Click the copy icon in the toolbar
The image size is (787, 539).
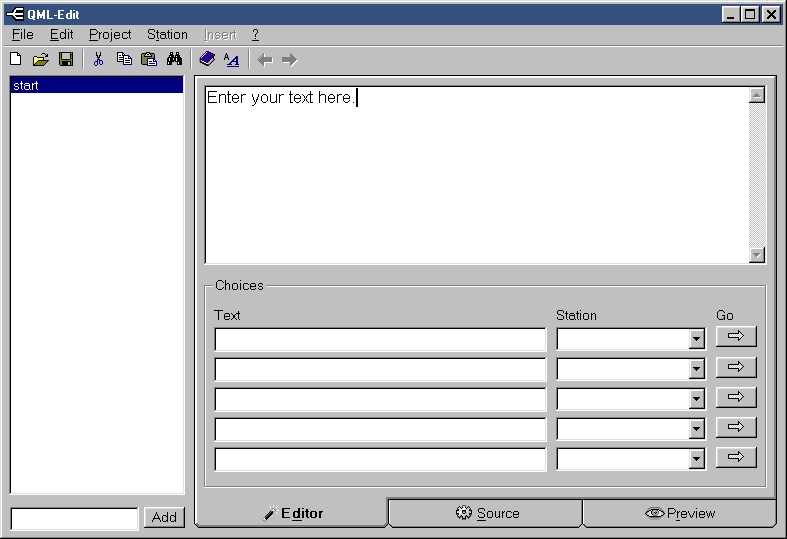[124, 60]
